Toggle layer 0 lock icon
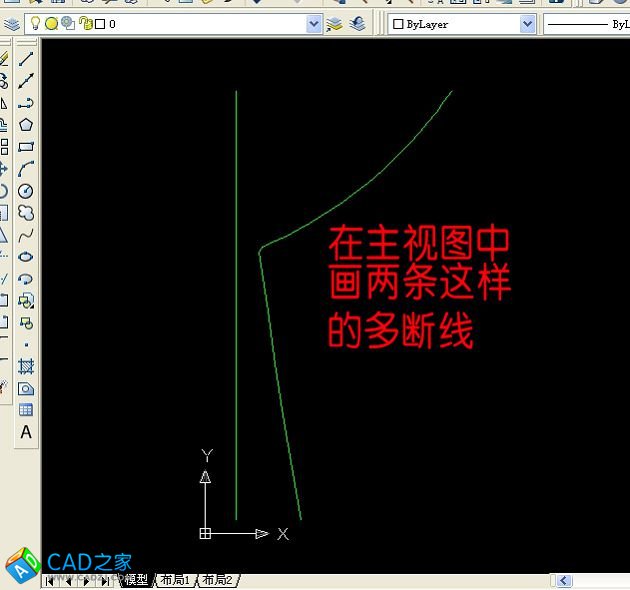 click(x=85, y=23)
